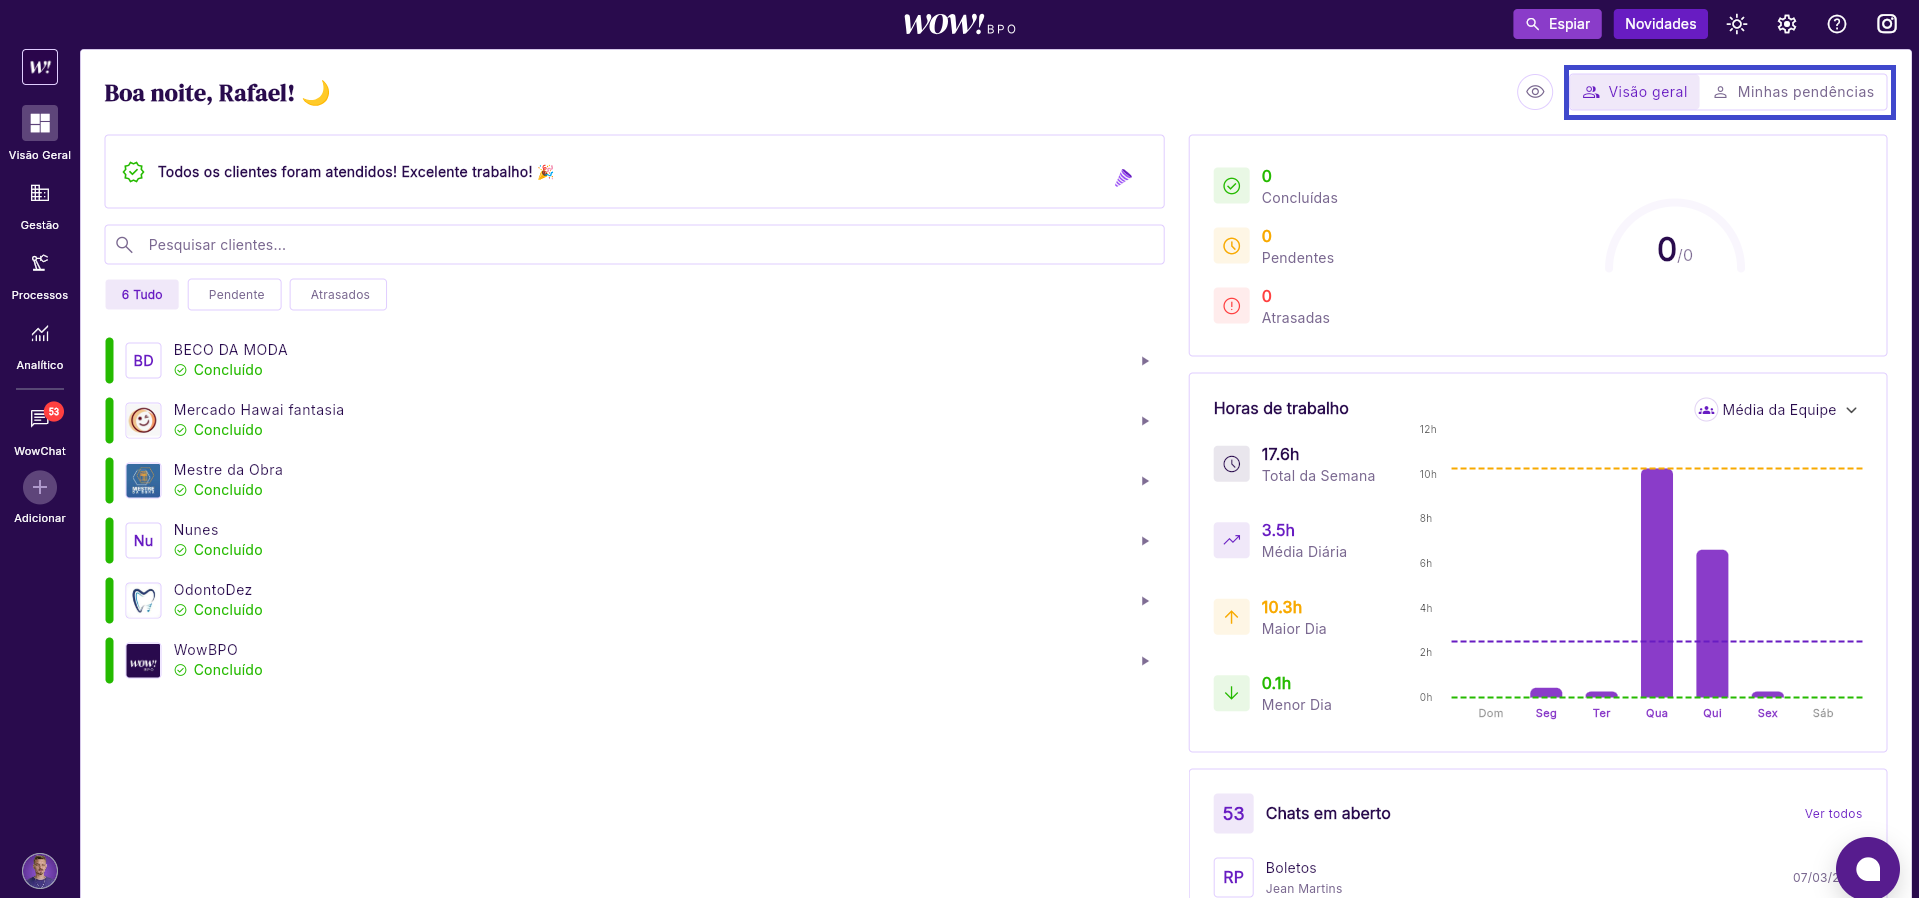Image resolution: width=1919 pixels, height=898 pixels.
Task: Expand the WowBPO client row arrow
Action: pyautogui.click(x=1145, y=661)
